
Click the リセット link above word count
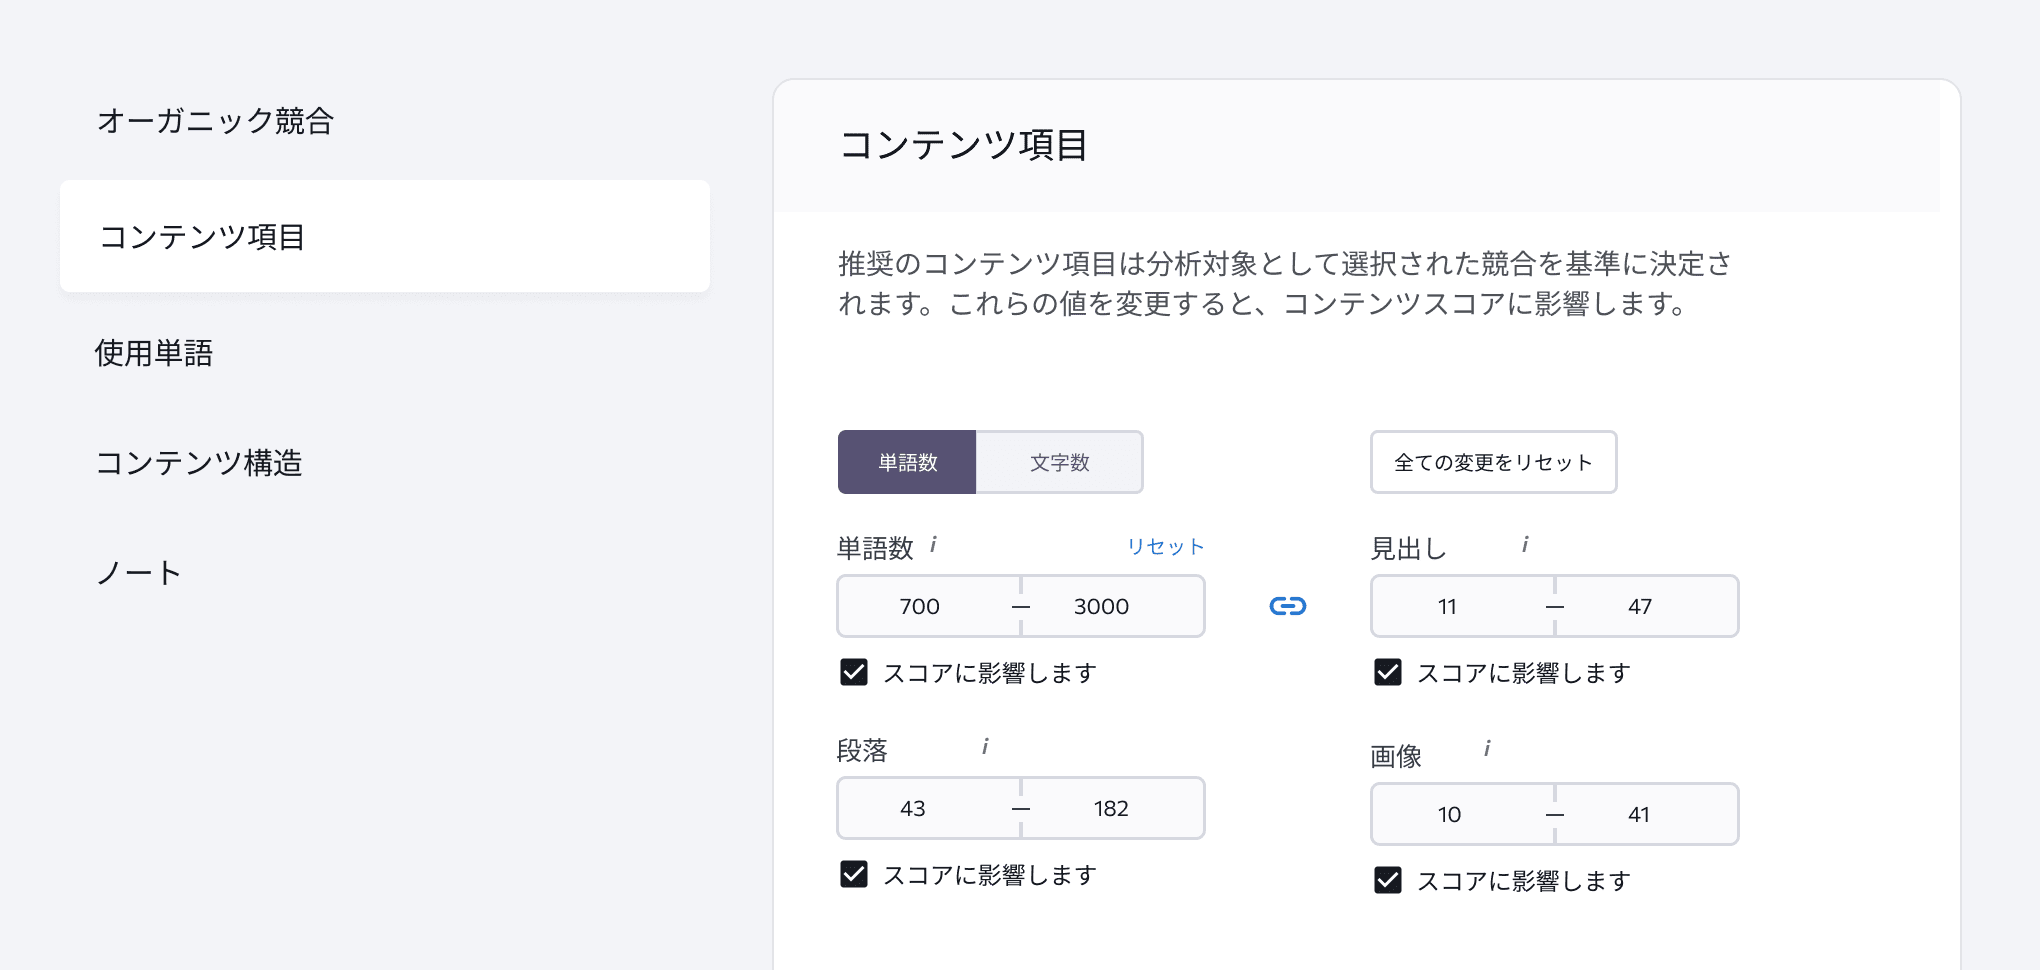point(1163,546)
